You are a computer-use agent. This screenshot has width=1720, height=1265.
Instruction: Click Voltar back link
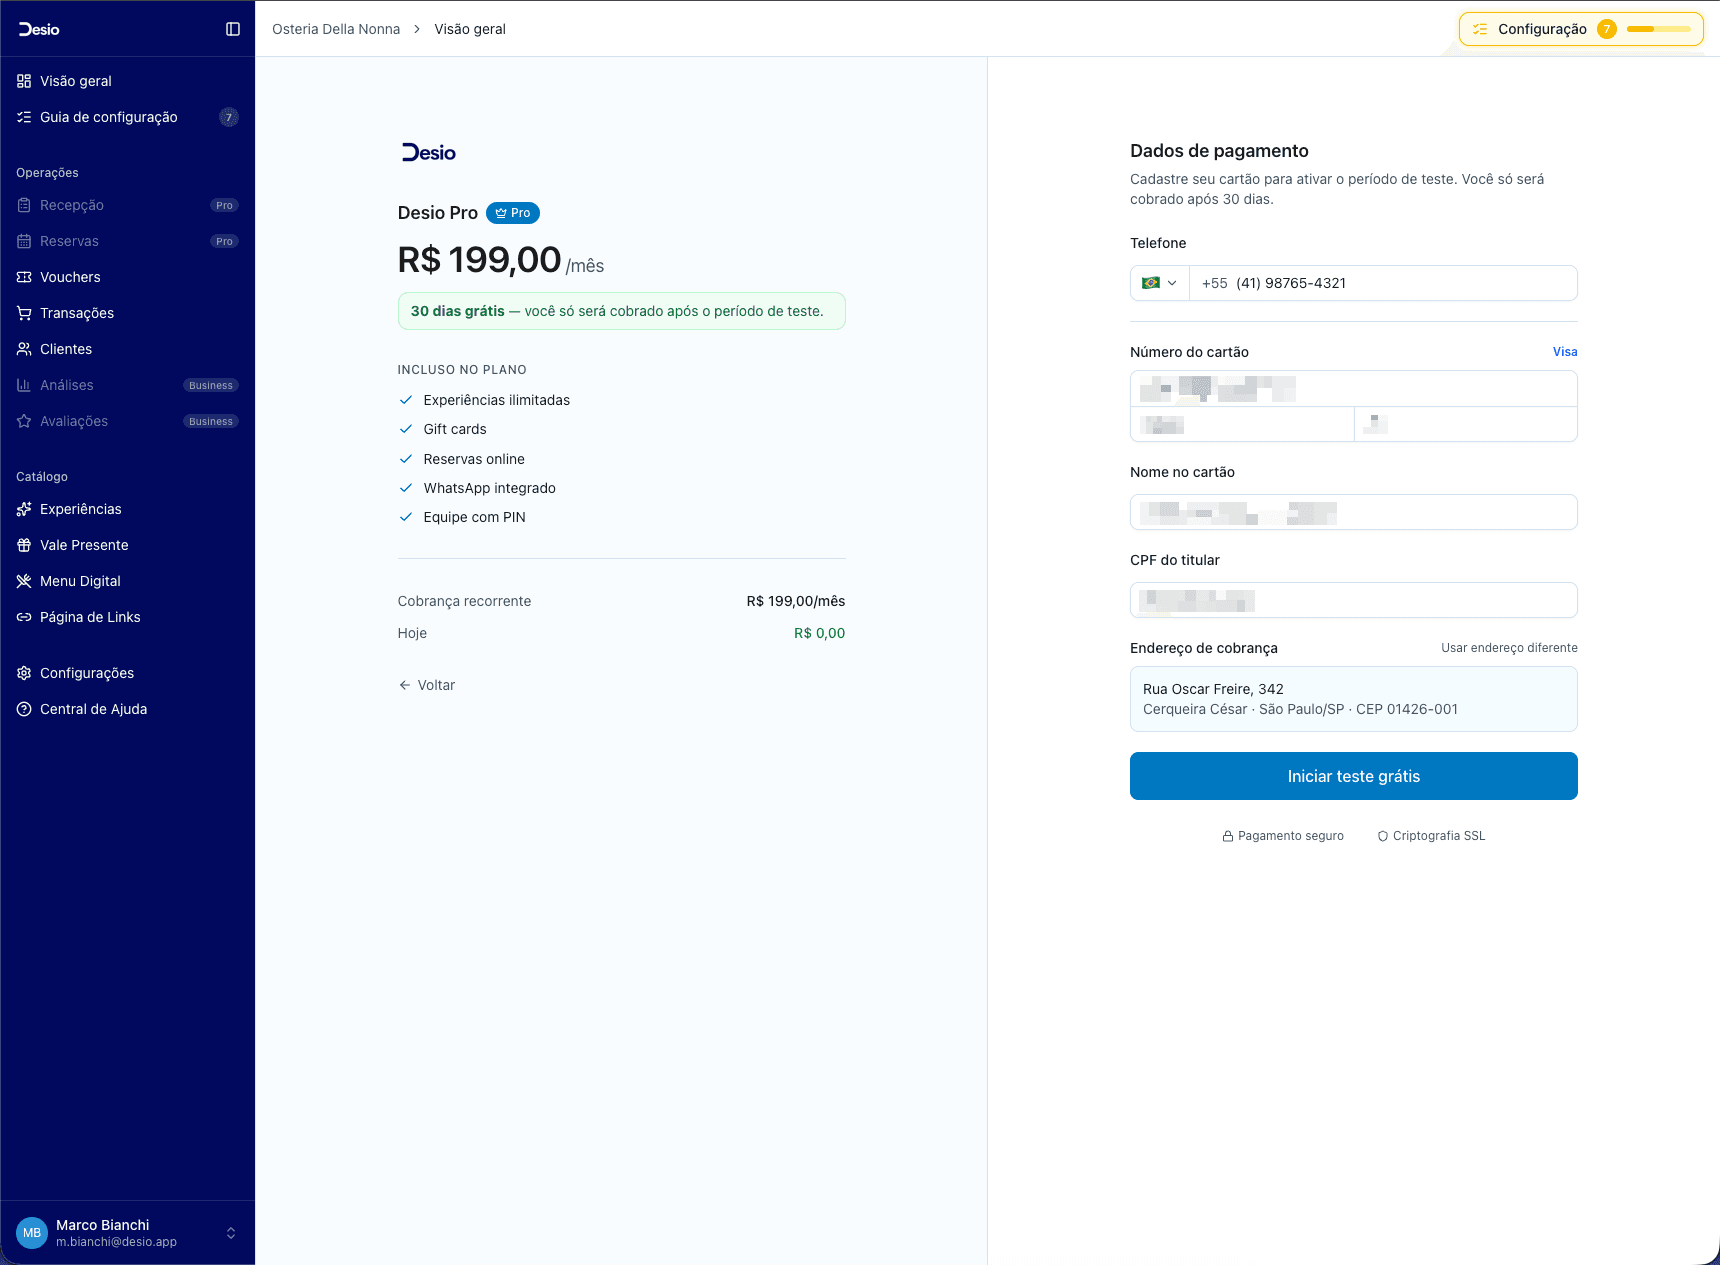[x=427, y=685]
